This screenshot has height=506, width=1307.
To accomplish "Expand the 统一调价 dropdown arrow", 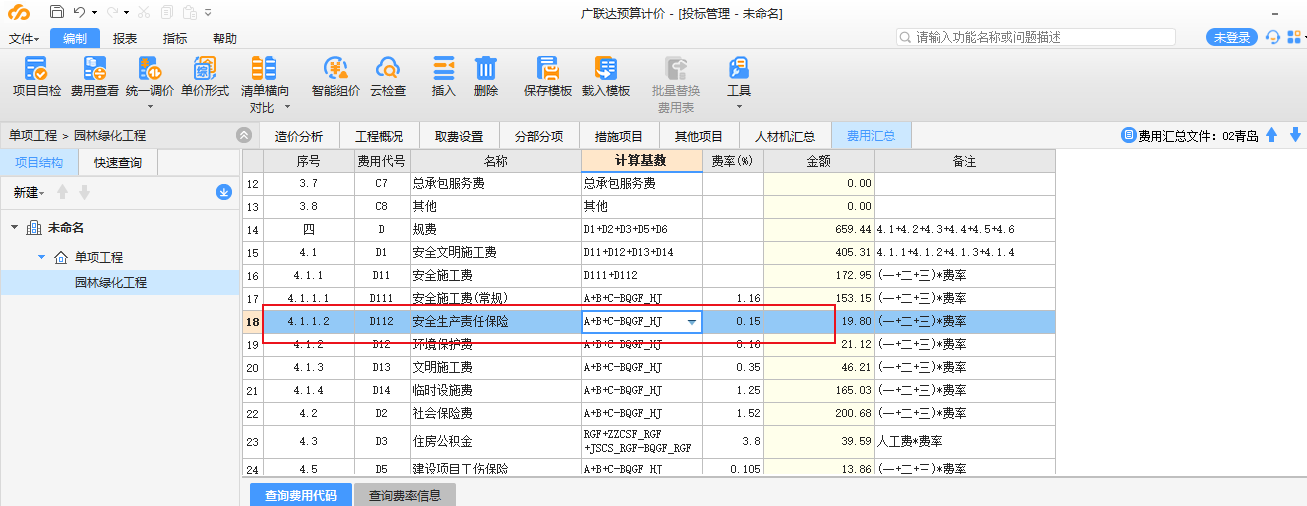I will 151,106.
